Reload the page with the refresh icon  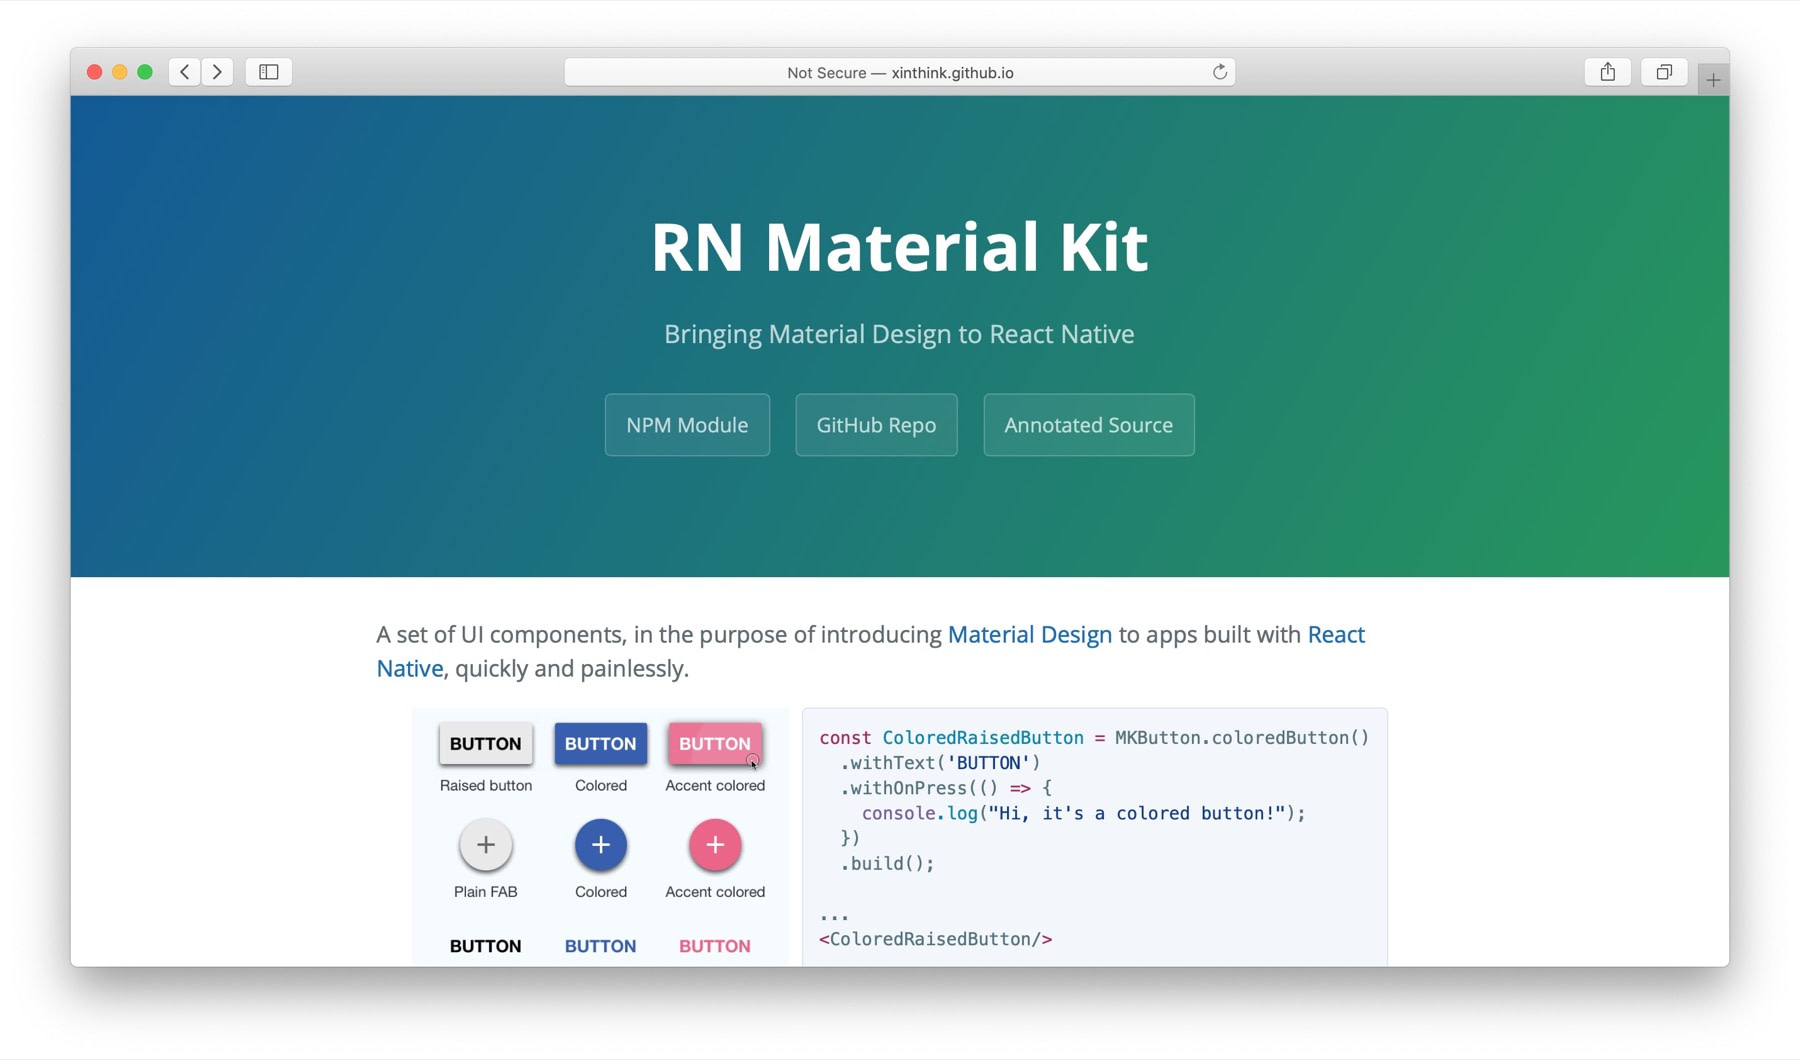point(1219,72)
